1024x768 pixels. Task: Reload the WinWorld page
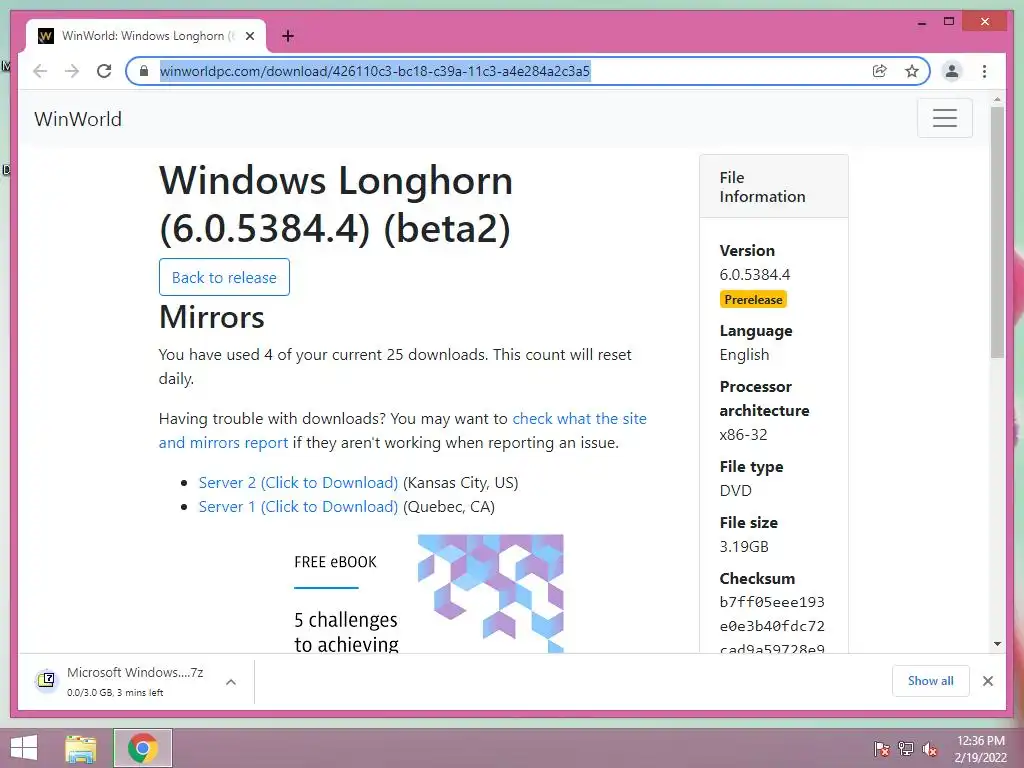(x=104, y=71)
